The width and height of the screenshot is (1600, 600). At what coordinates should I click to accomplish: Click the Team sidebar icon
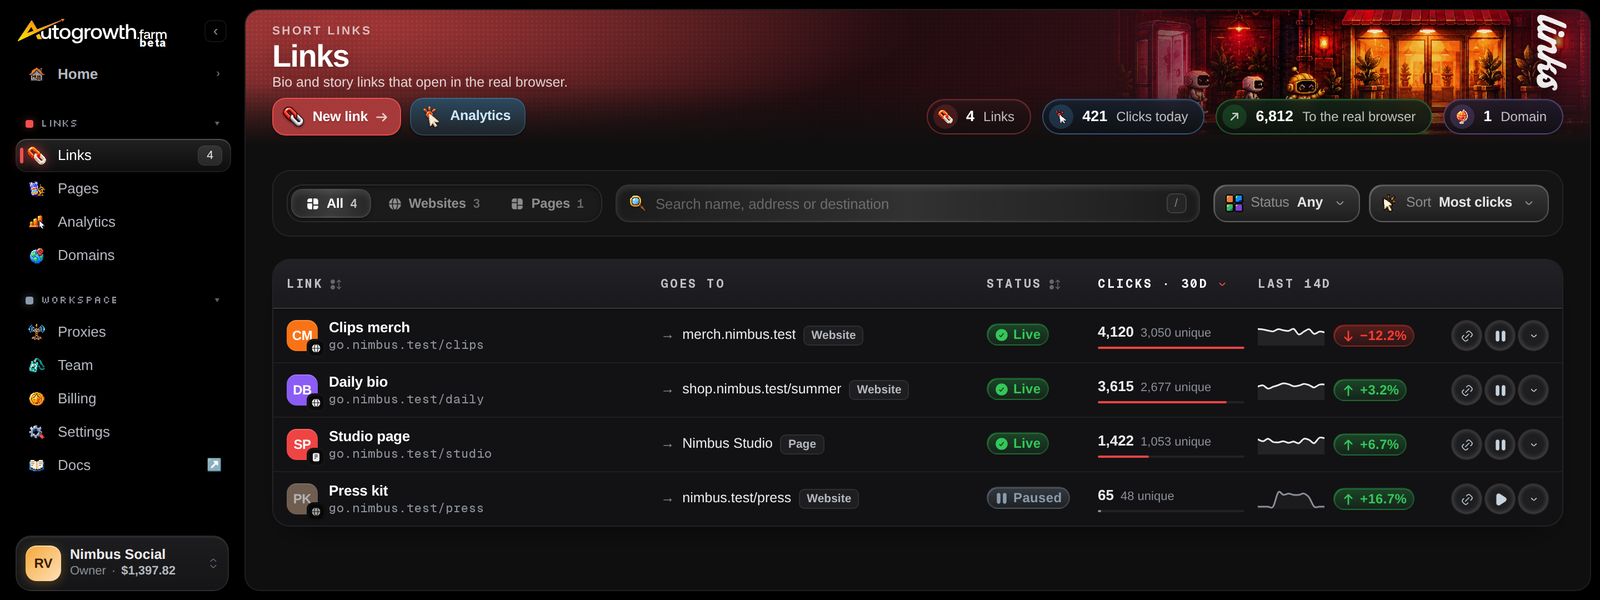[37, 365]
